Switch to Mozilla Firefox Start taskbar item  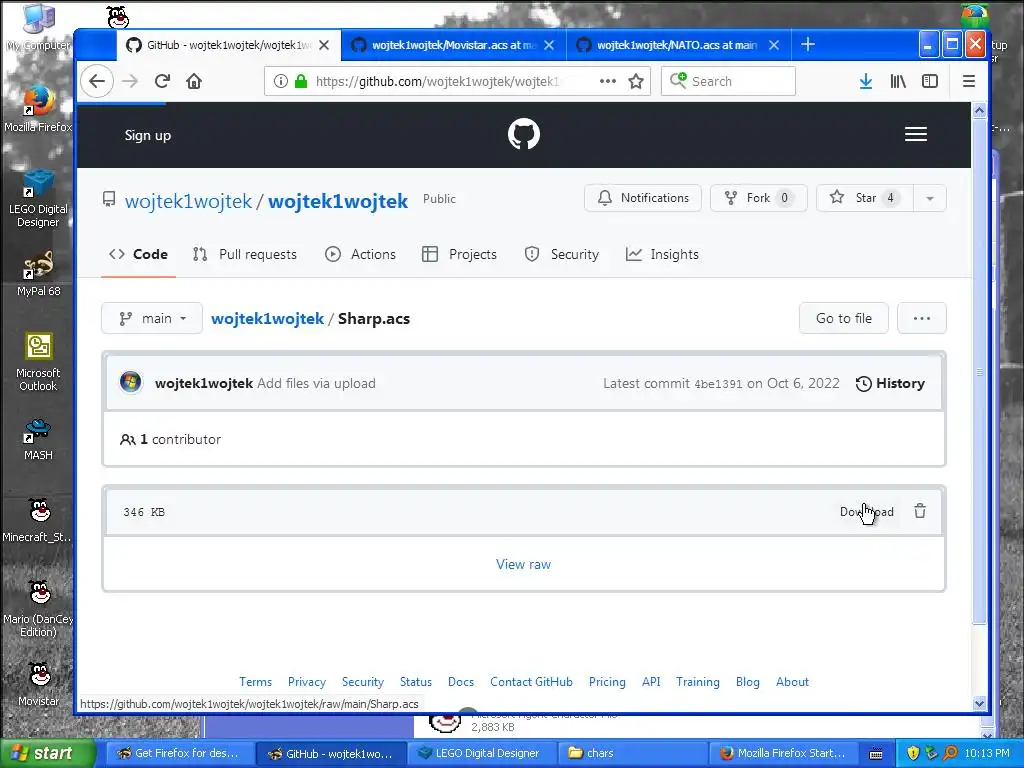pos(784,753)
